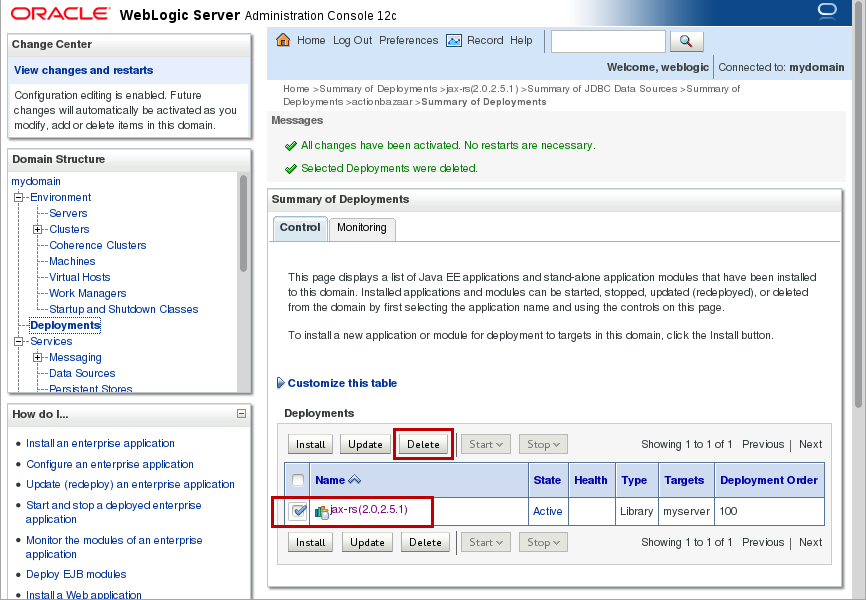Click the Record chart icon
Viewport: 866px width, 600px height.
pyautogui.click(x=454, y=40)
